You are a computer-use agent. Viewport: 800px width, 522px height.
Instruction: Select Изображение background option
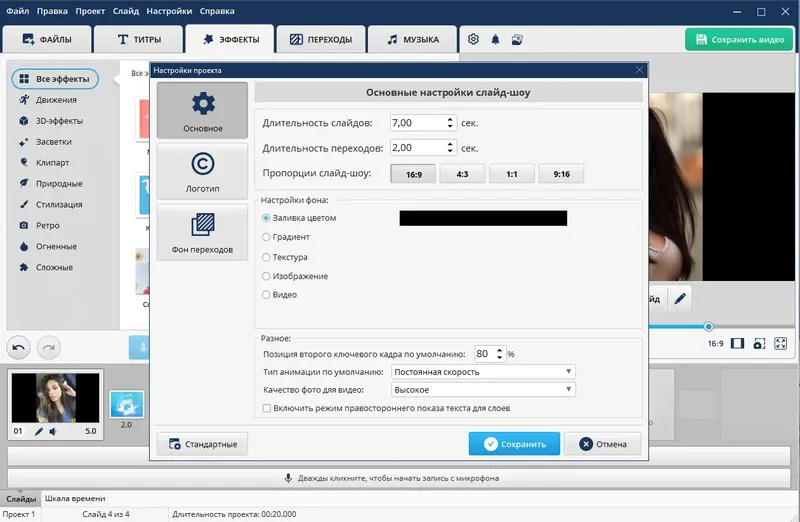[x=266, y=276]
